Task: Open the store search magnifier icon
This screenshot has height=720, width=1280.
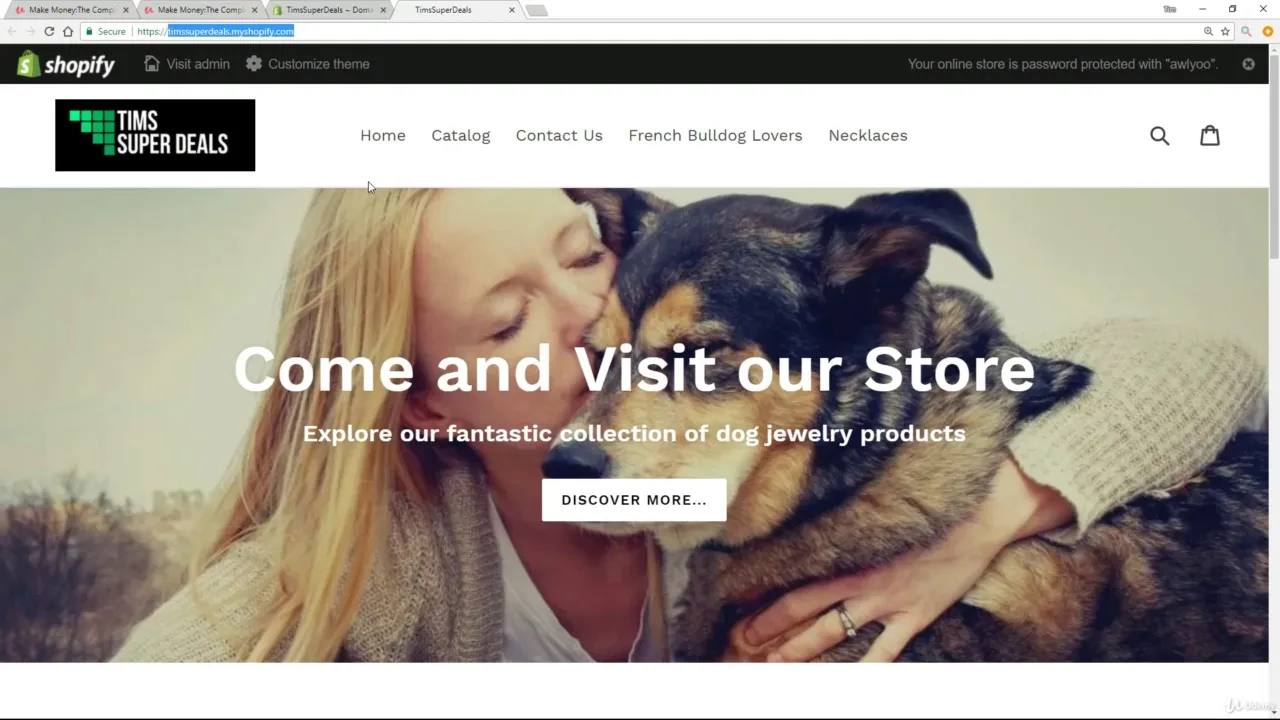Action: click(x=1159, y=135)
